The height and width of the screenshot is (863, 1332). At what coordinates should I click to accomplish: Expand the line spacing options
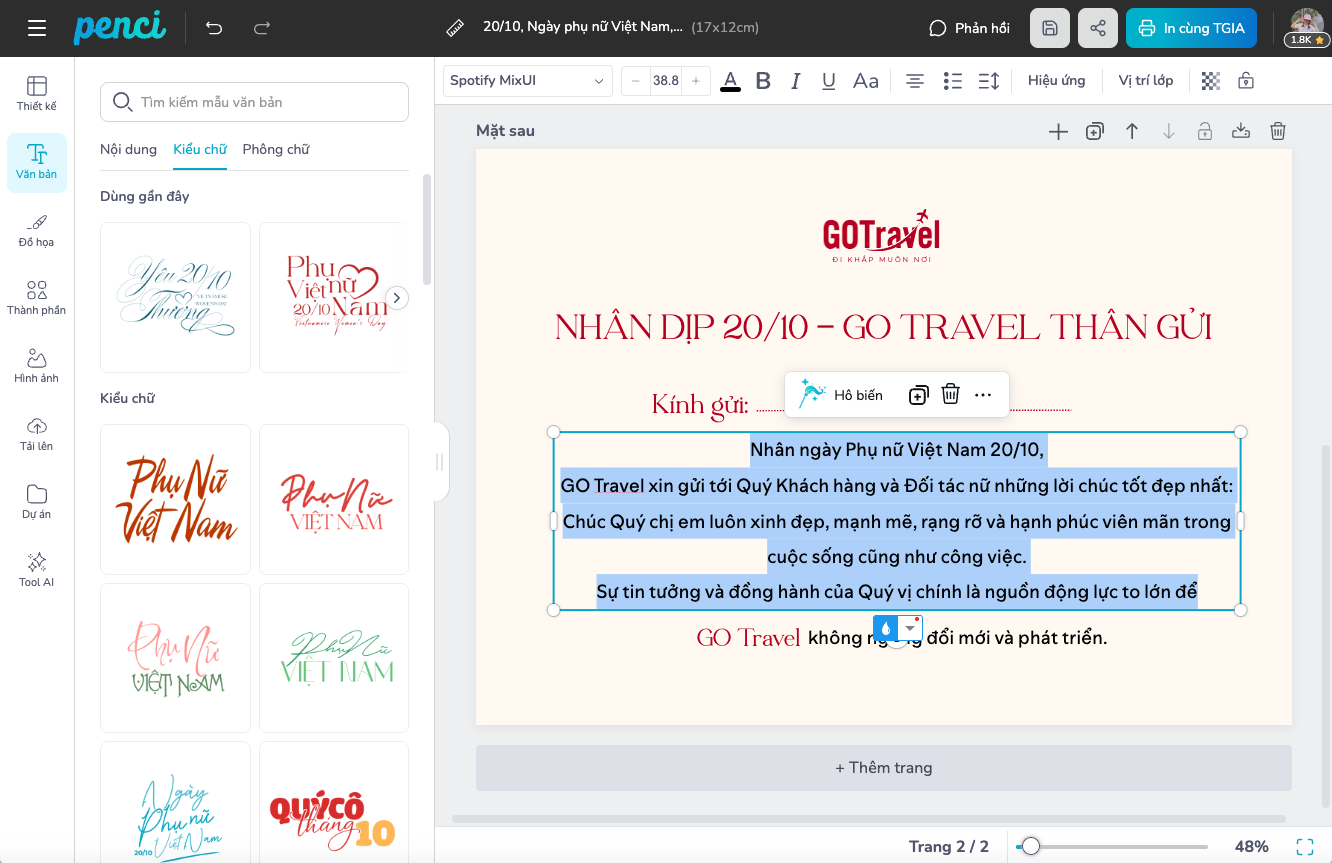(988, 81)
